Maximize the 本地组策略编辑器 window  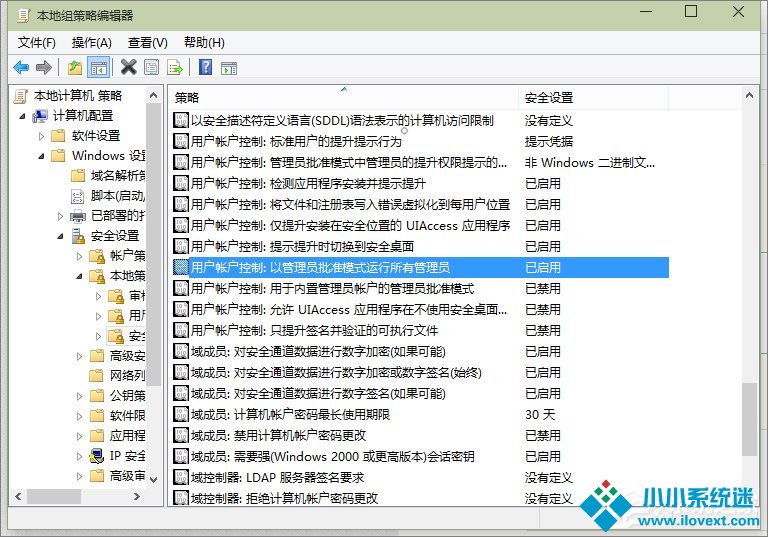tap(691, 12)
